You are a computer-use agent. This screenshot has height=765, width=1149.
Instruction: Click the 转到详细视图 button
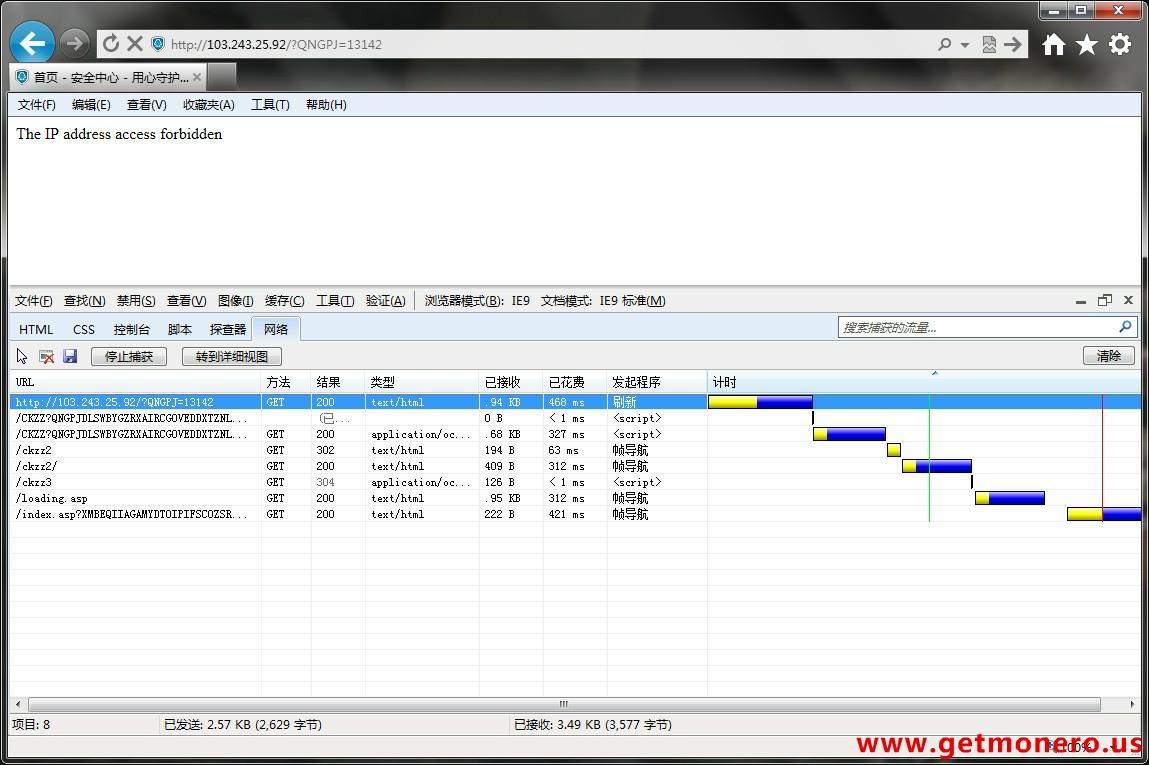pos(232,356)
